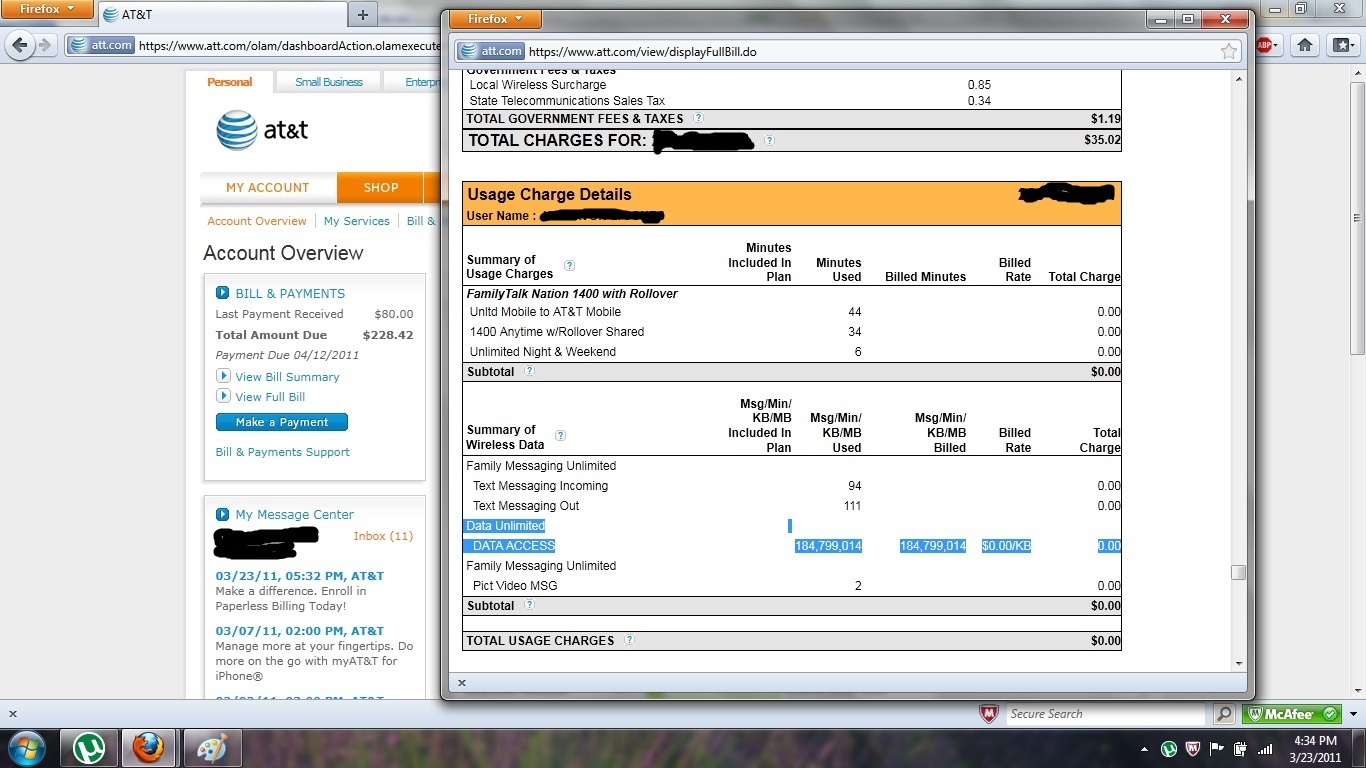Click the popup scrollbar down arrow
This screenshot has width=1366, height=768.
coord(1238,663)
